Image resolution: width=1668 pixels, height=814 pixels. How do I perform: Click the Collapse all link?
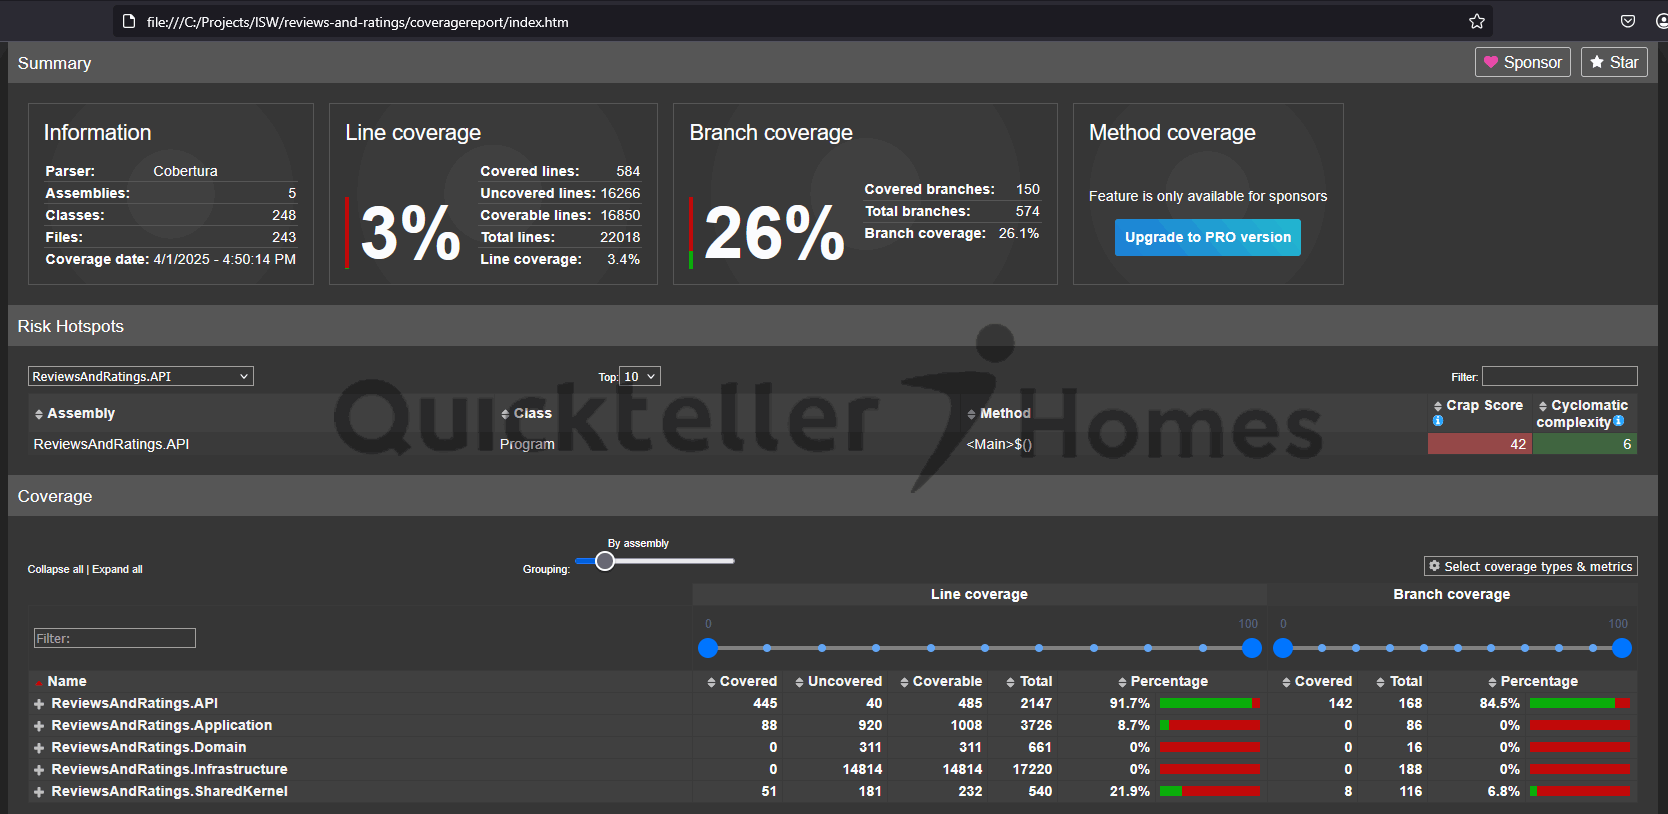[x=55, y=569]
